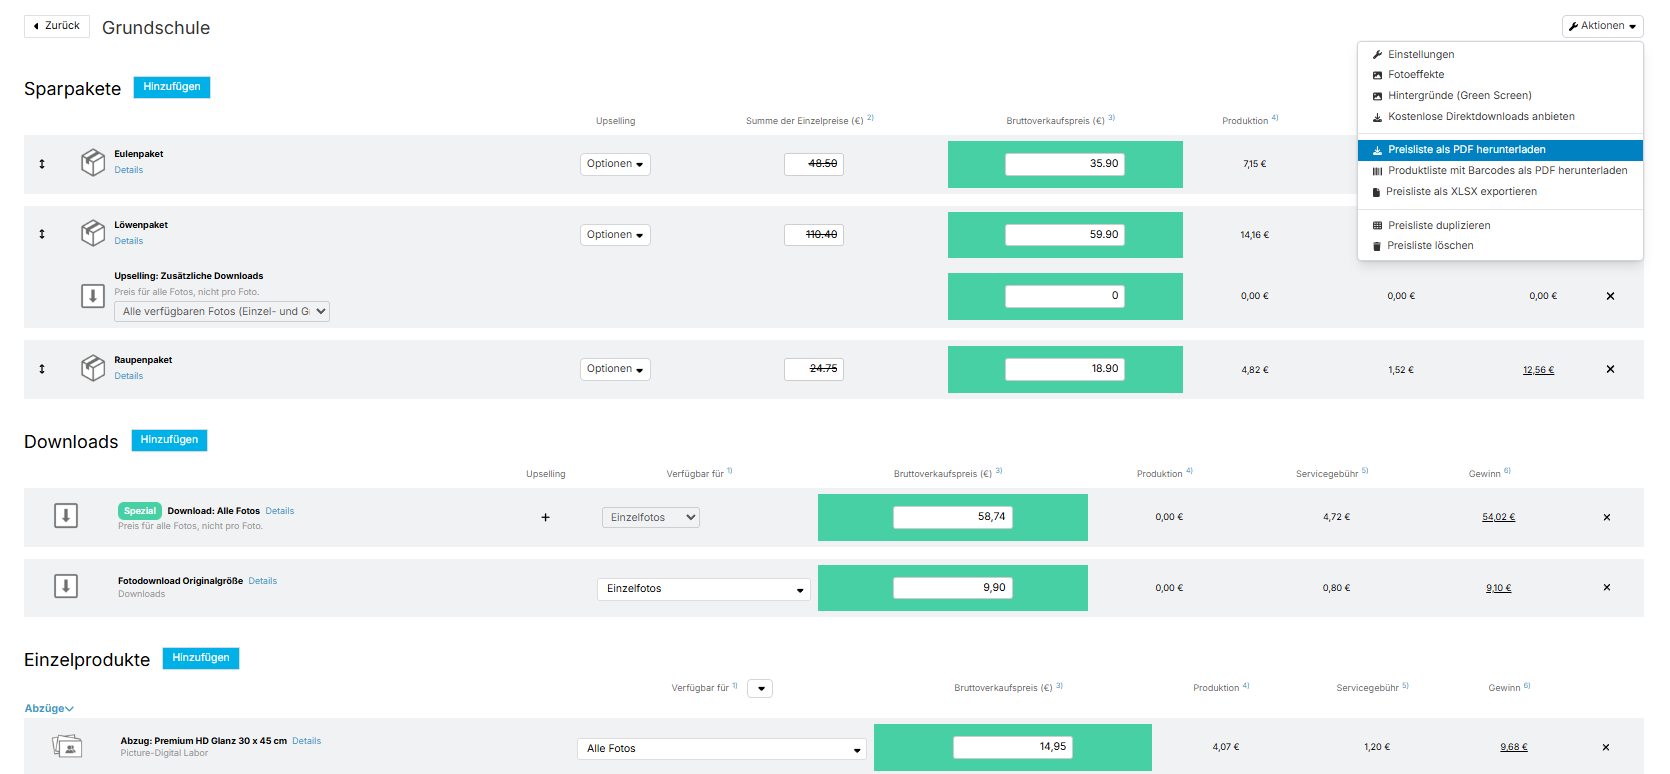
Task: Click Hinzufügen next to Einzelprodukte
Action: (201, 658)
